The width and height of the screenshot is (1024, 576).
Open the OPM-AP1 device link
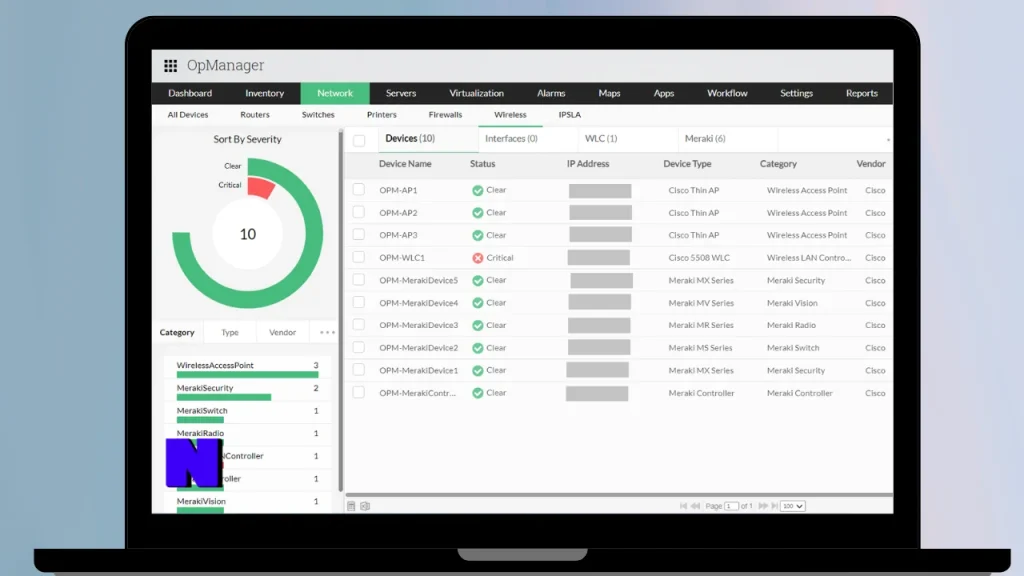[x=398, y=191]
